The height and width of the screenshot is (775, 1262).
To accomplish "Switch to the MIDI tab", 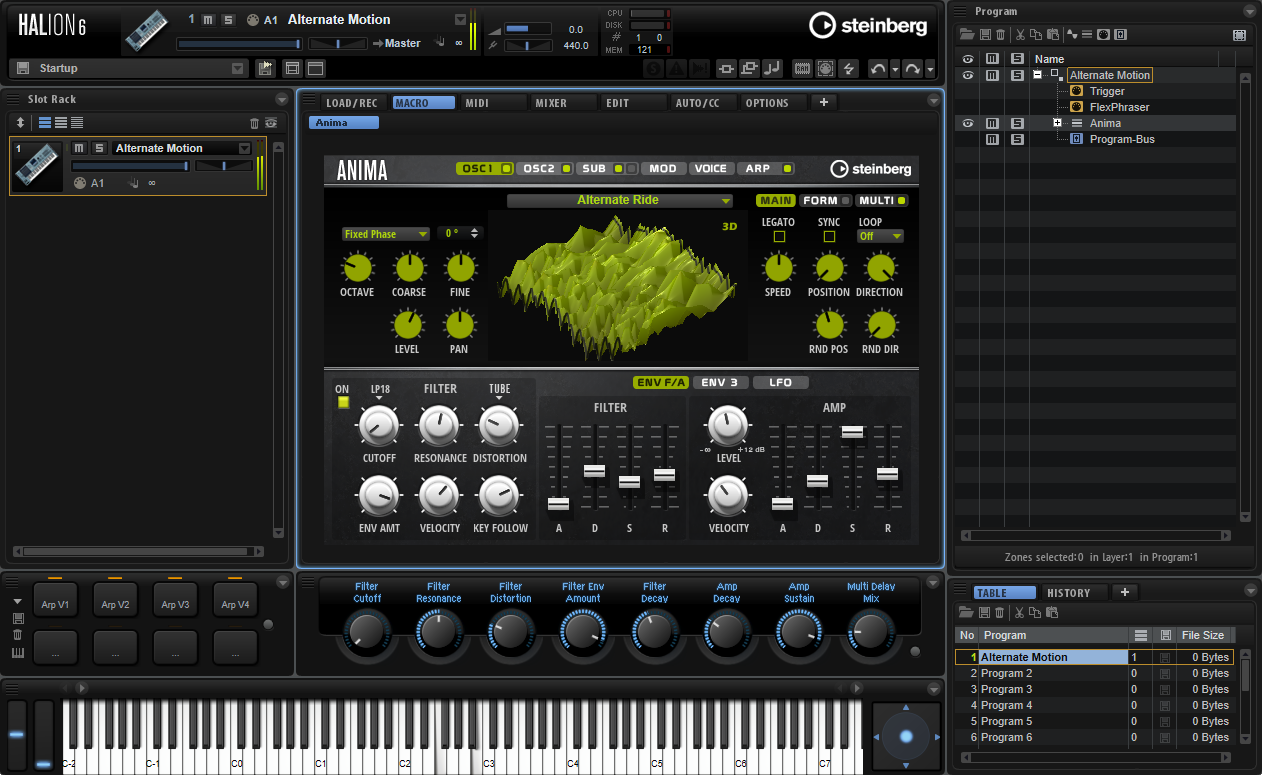I will (x=492, y=103).
